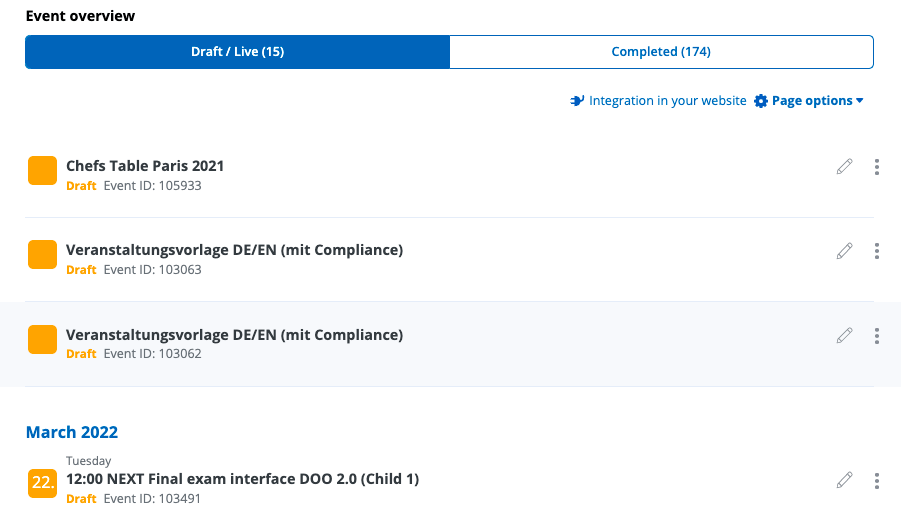
Task: Click orange status square for Chefs Table Paris
Action: [42, 171]
